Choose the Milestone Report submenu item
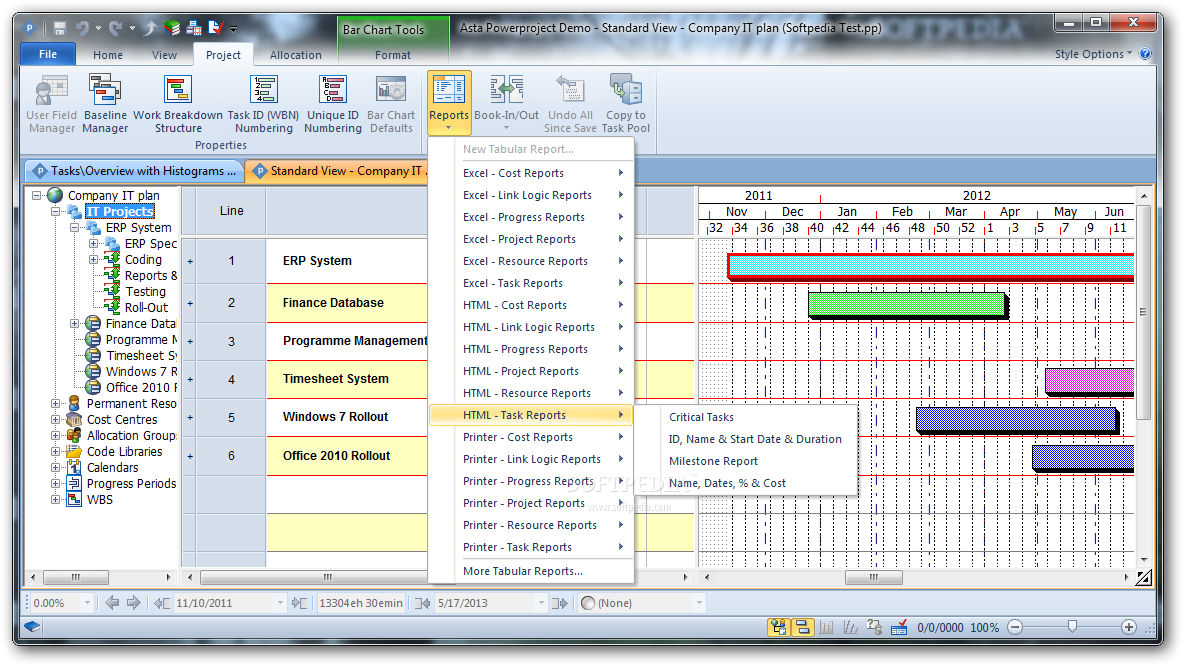 click(713, 461)
